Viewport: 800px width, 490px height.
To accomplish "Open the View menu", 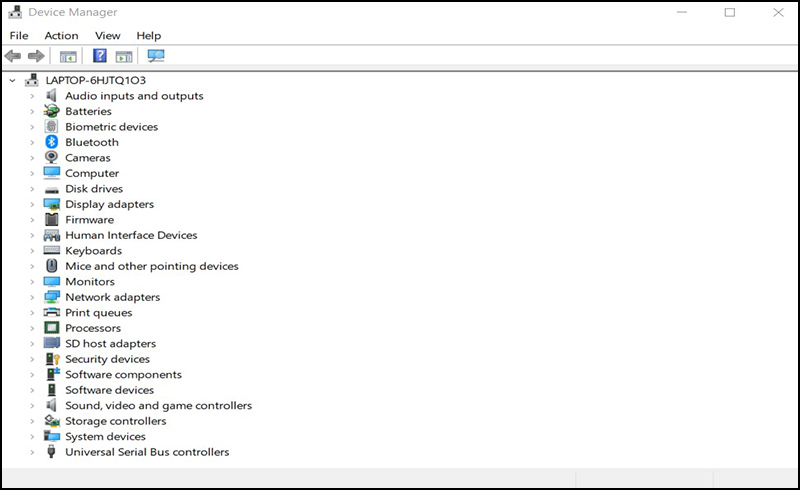I will 108,36.
